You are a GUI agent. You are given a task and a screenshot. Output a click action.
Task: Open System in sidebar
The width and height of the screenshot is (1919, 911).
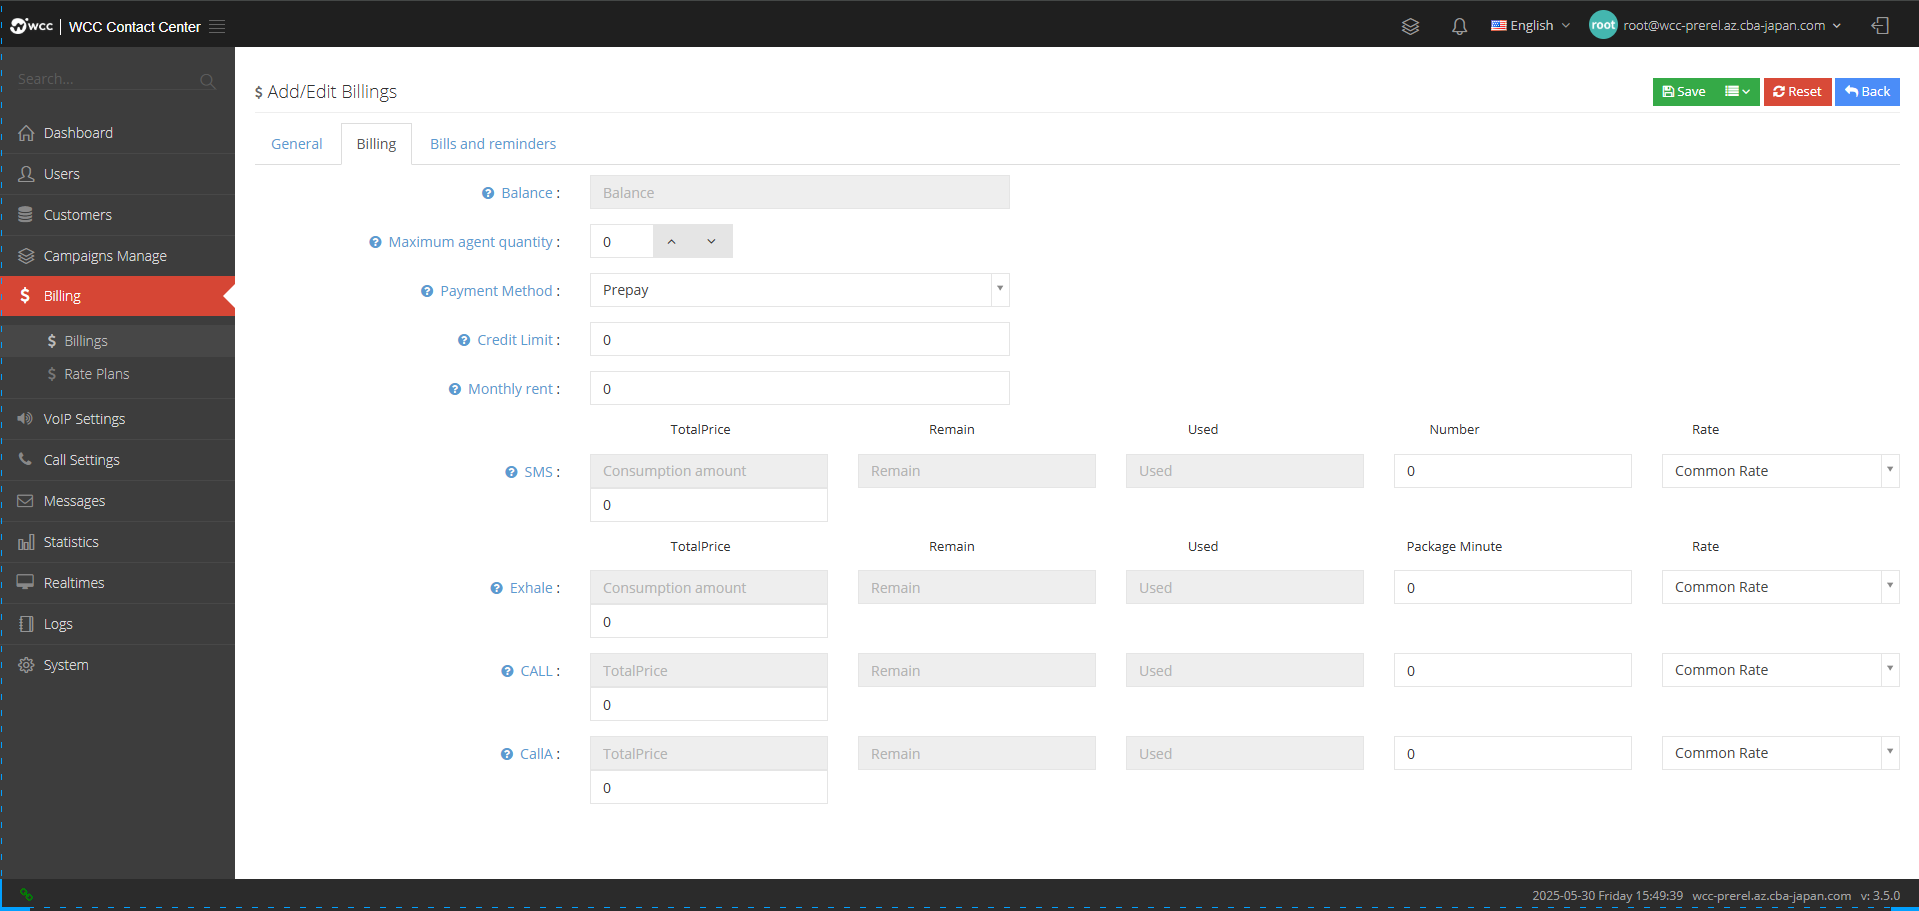click(118, 665)
